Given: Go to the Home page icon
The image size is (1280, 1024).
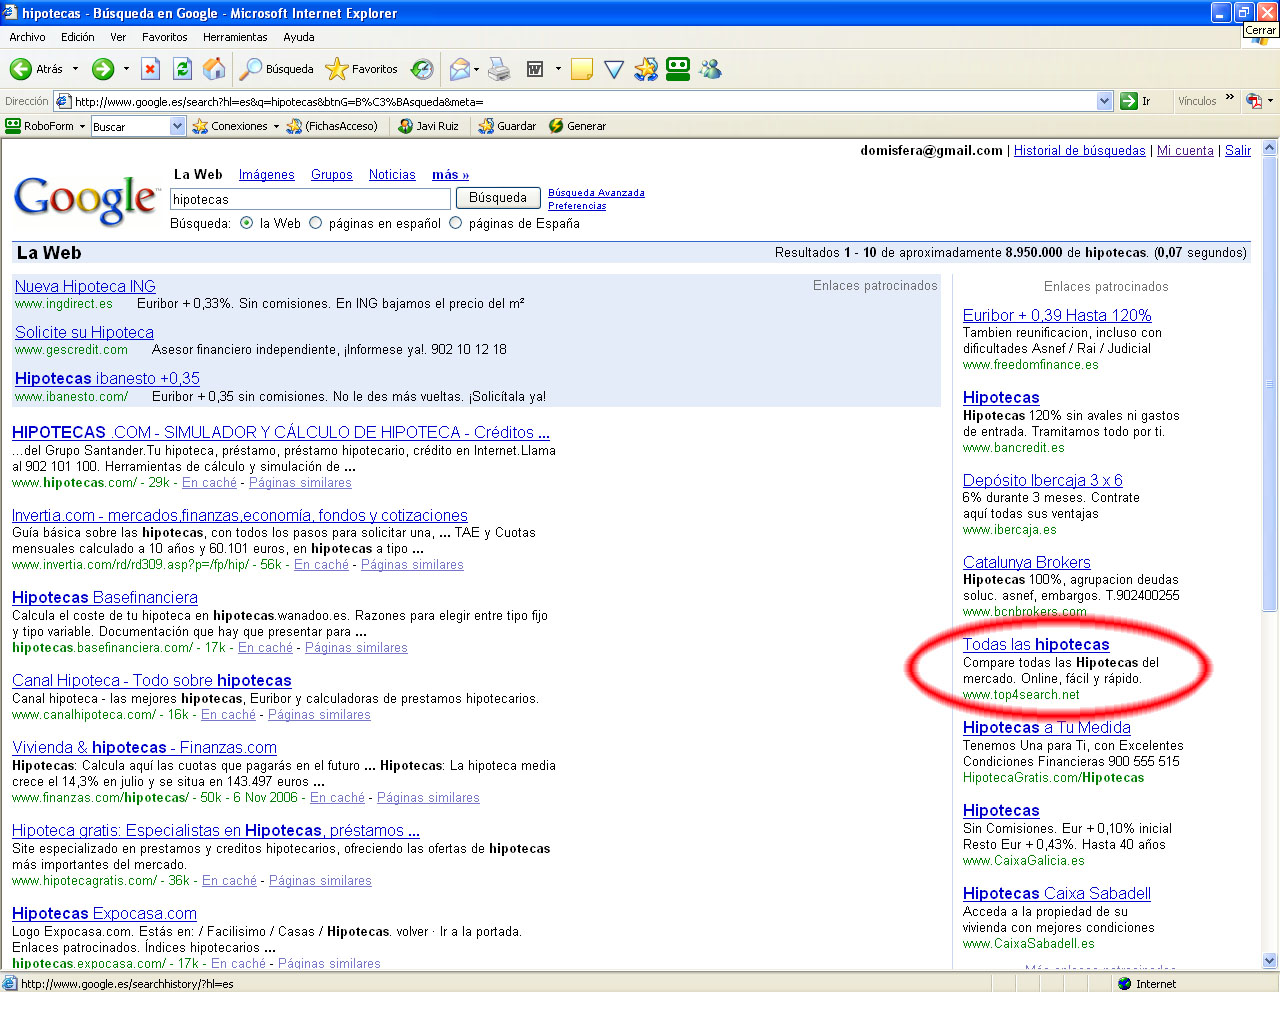Looking at the screenshot, I should [x=214, y=69].
